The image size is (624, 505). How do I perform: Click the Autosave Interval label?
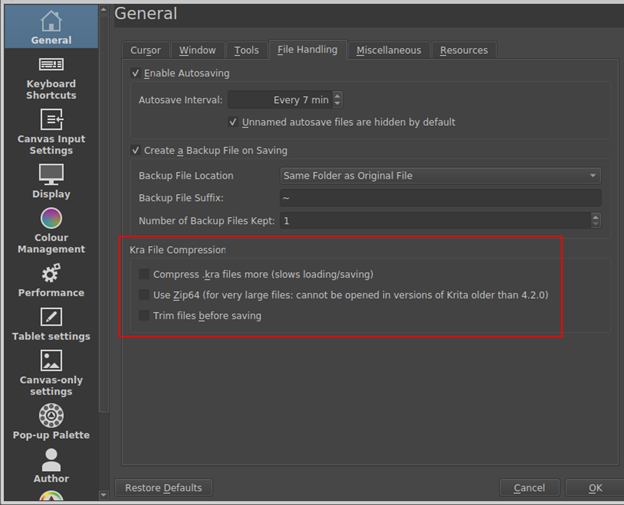click(x=180, y=100)
